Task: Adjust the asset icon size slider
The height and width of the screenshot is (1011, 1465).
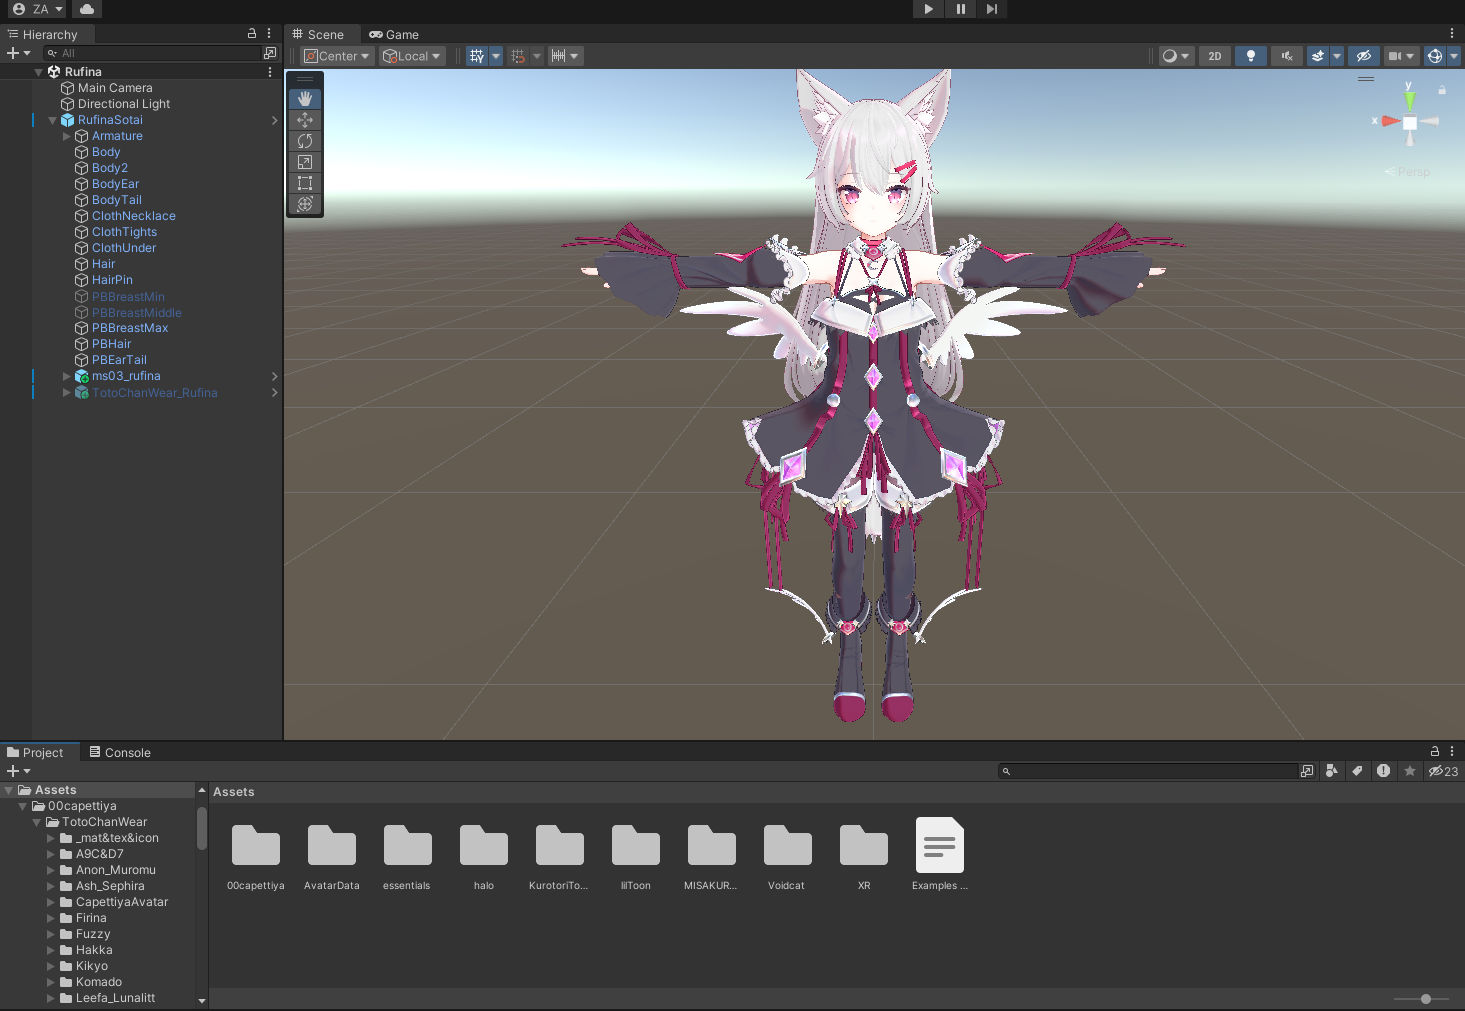Action: click(x=1425, y=999)
